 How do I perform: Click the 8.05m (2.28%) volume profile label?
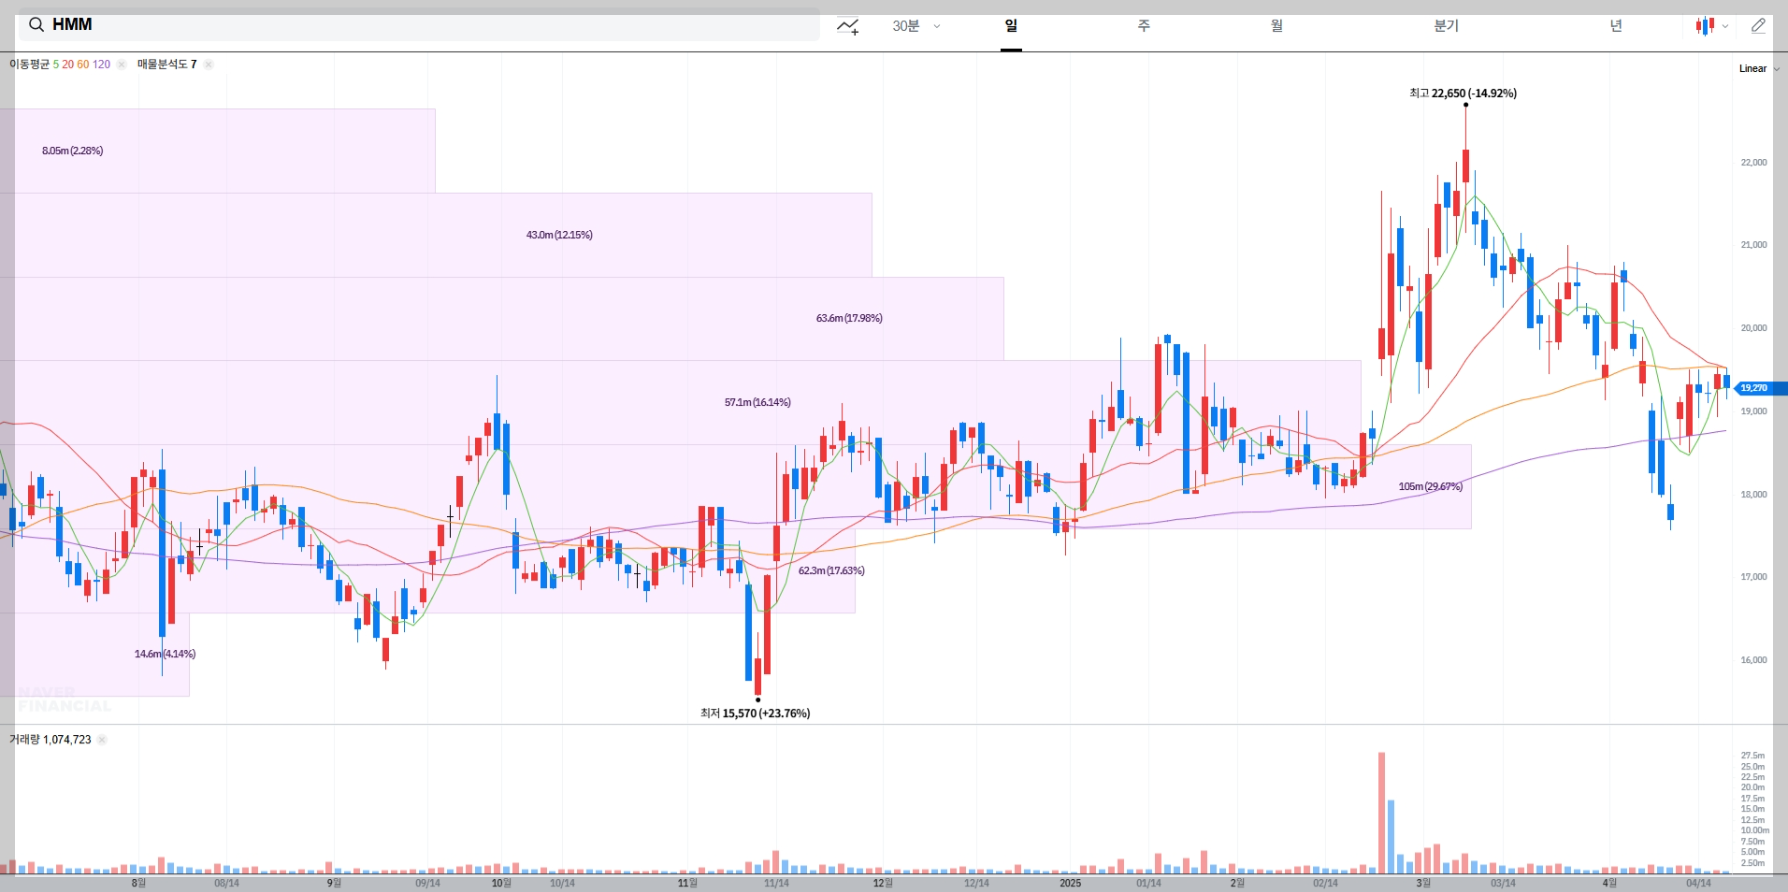[72, 151]
